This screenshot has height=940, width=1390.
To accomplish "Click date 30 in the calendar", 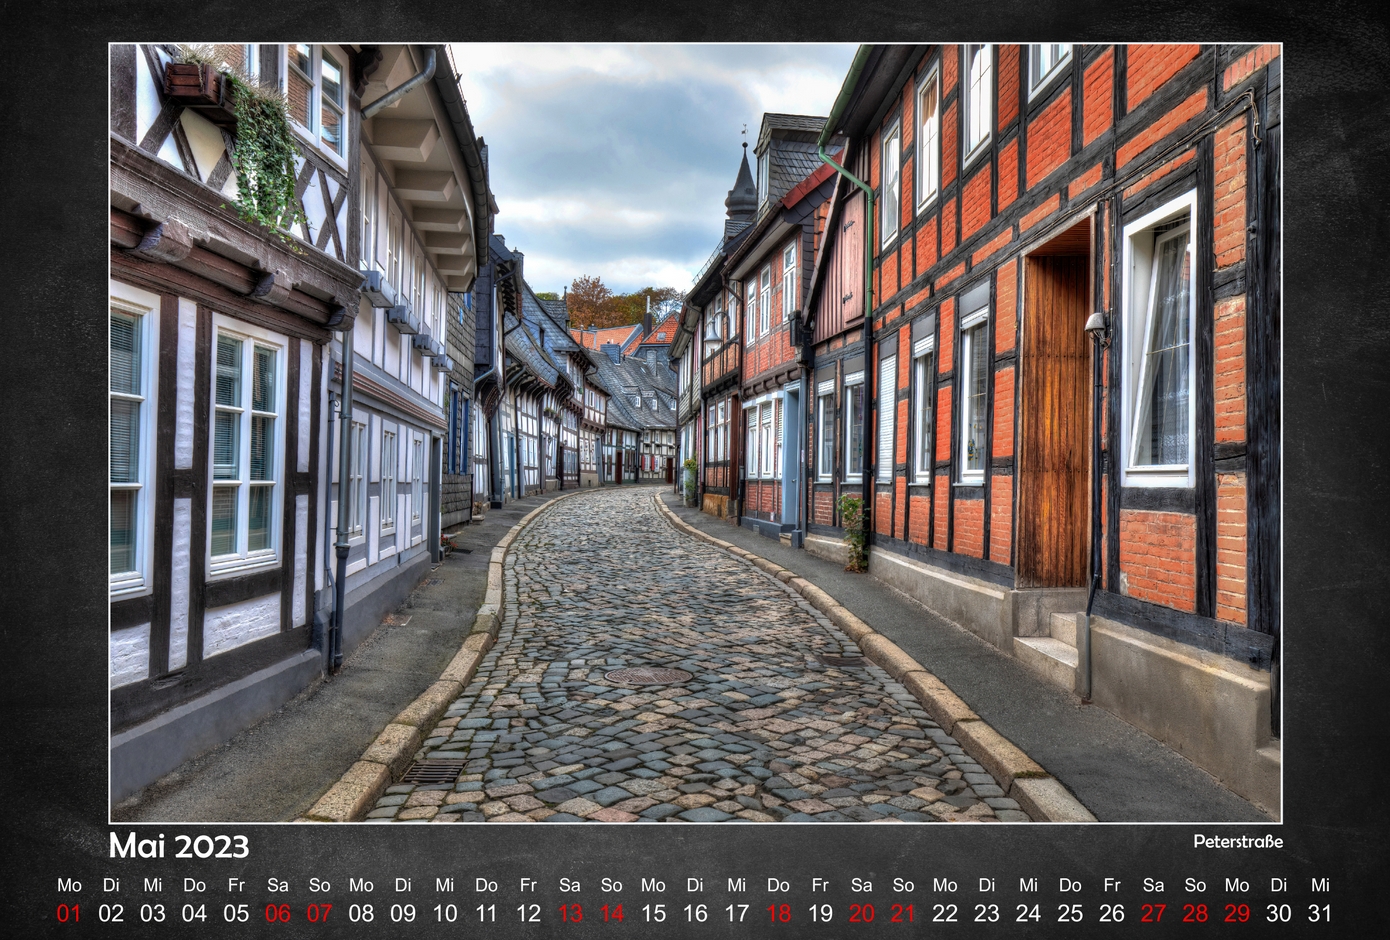I will [1279, 913].
